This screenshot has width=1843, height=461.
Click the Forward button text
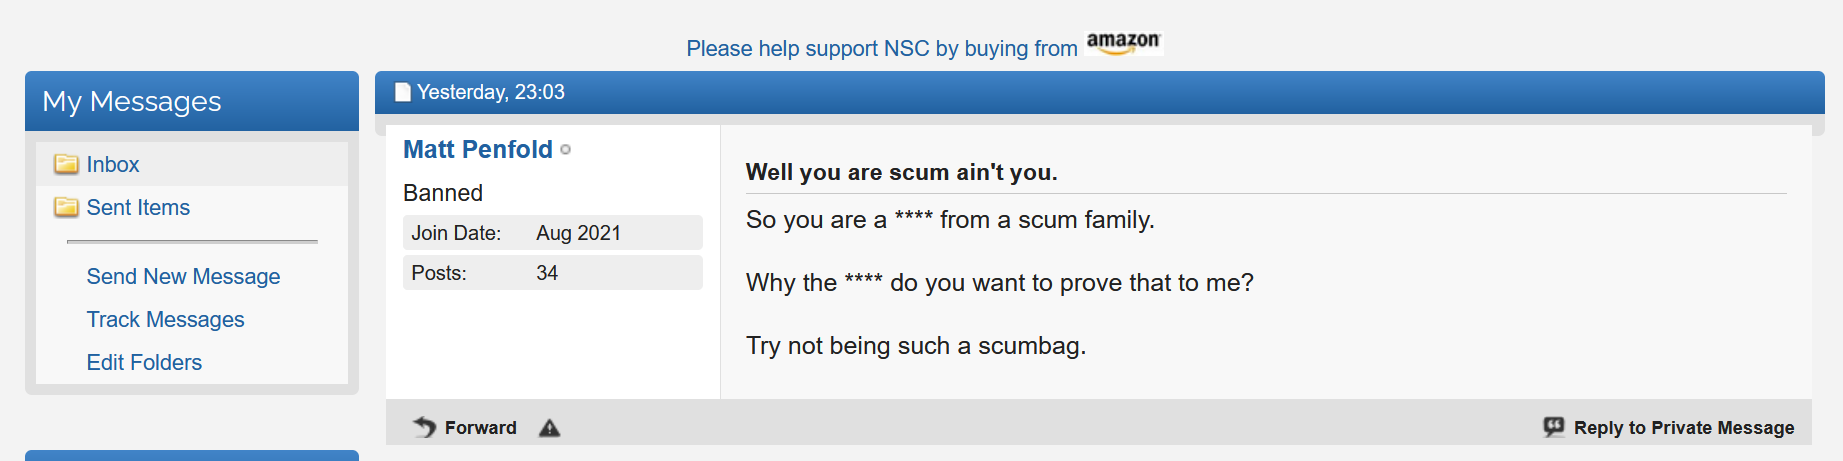pyautogui.click(x=481, y=428)
